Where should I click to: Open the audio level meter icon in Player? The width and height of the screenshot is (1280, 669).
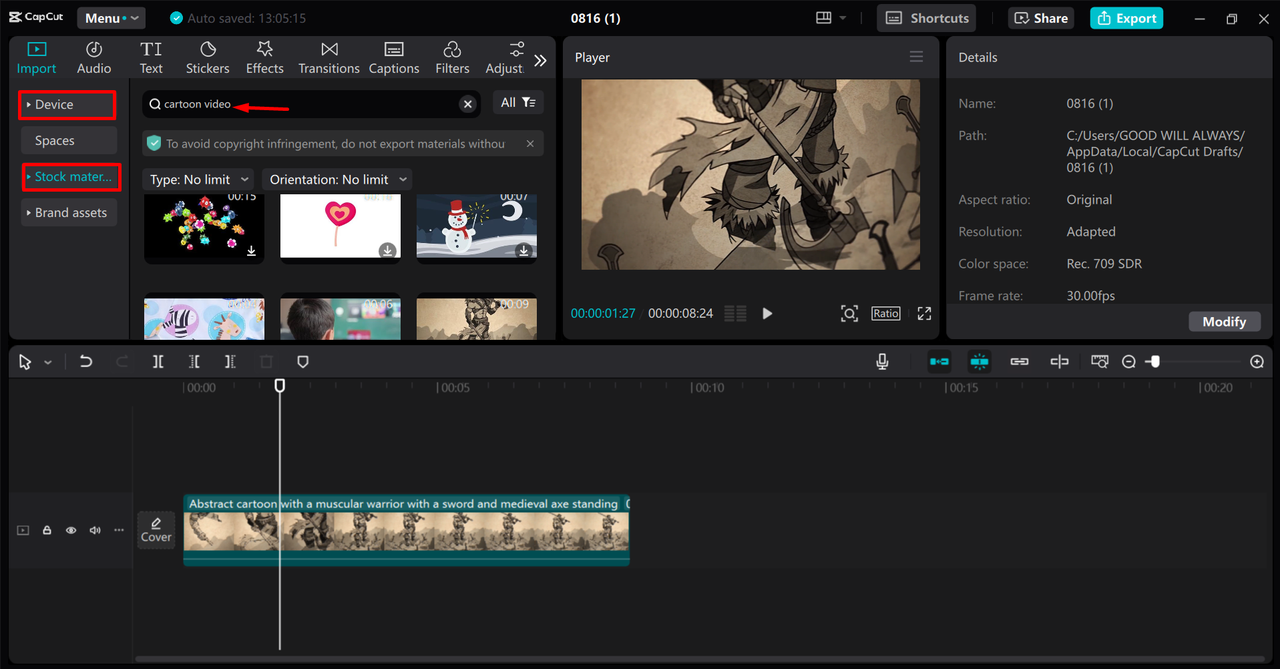click(735, 313)
